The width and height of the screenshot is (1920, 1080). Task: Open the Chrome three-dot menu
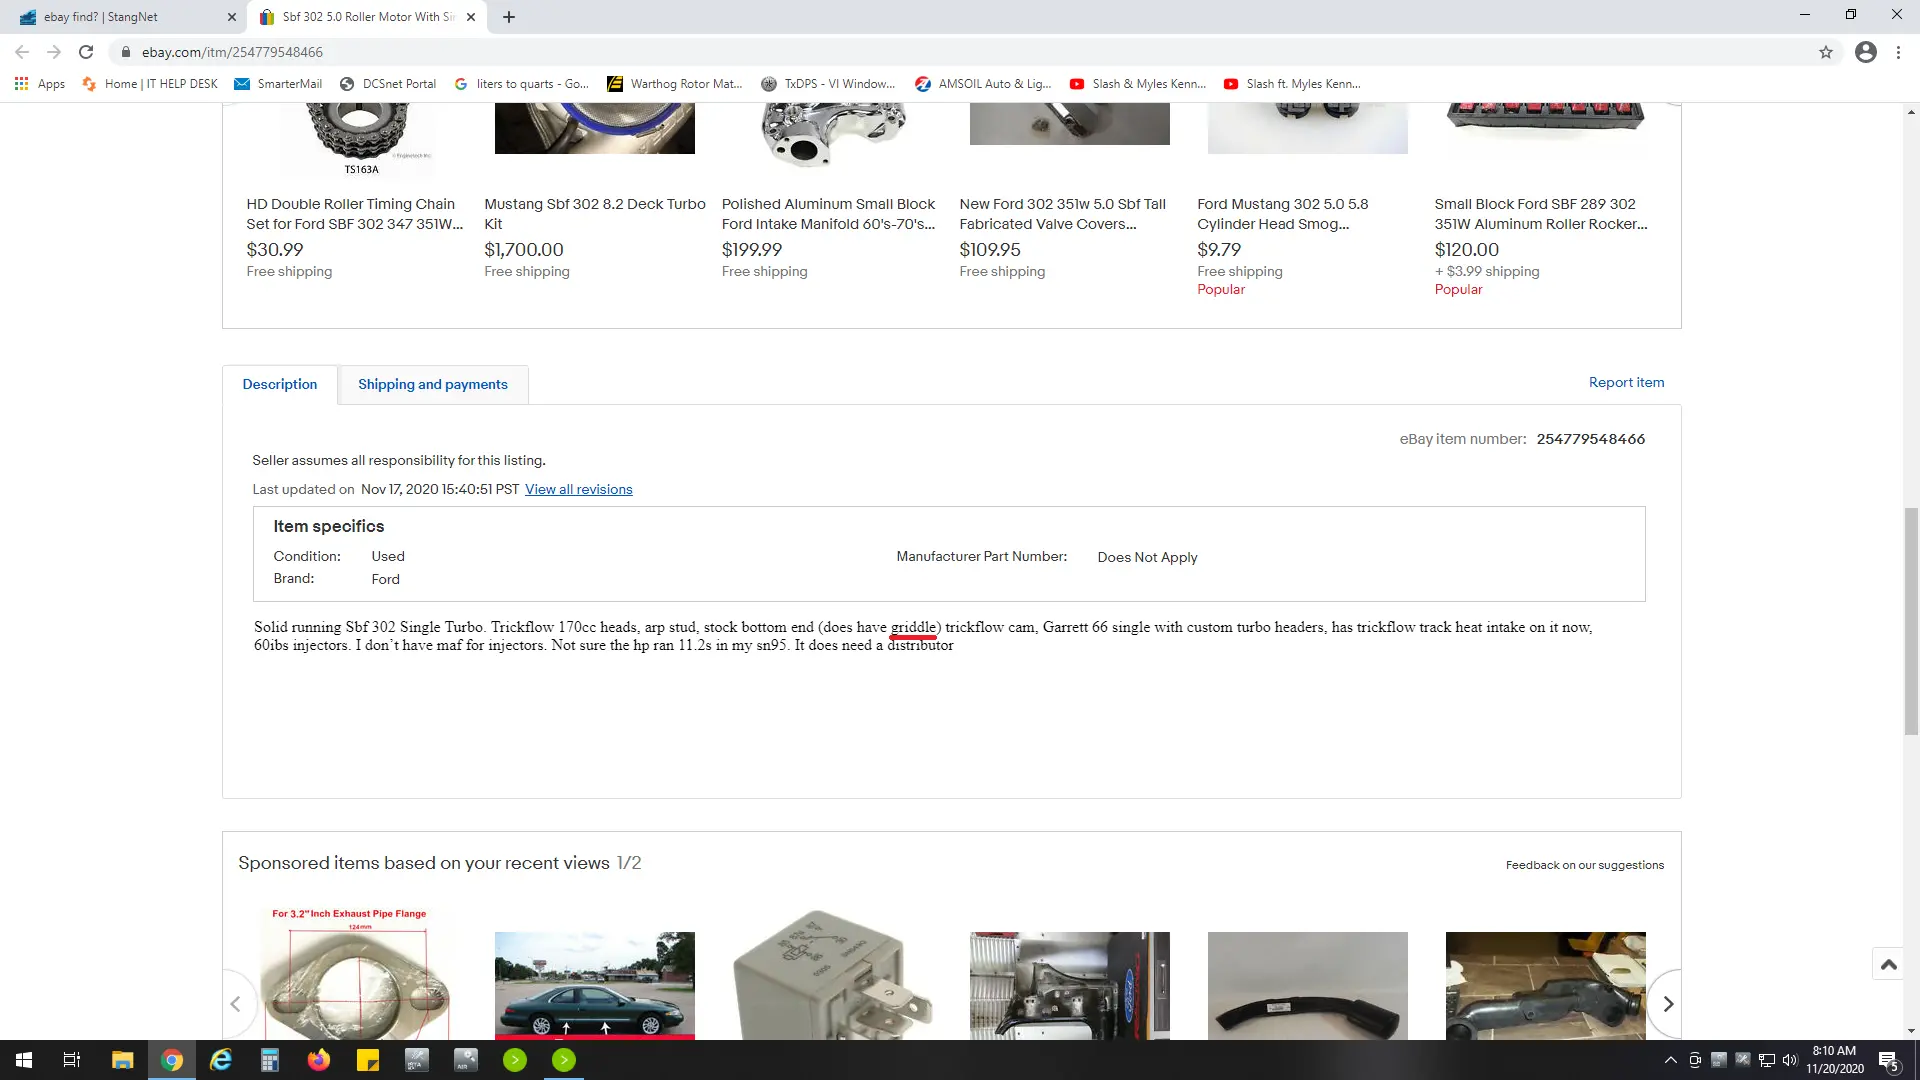click(x=1898, y=52)
